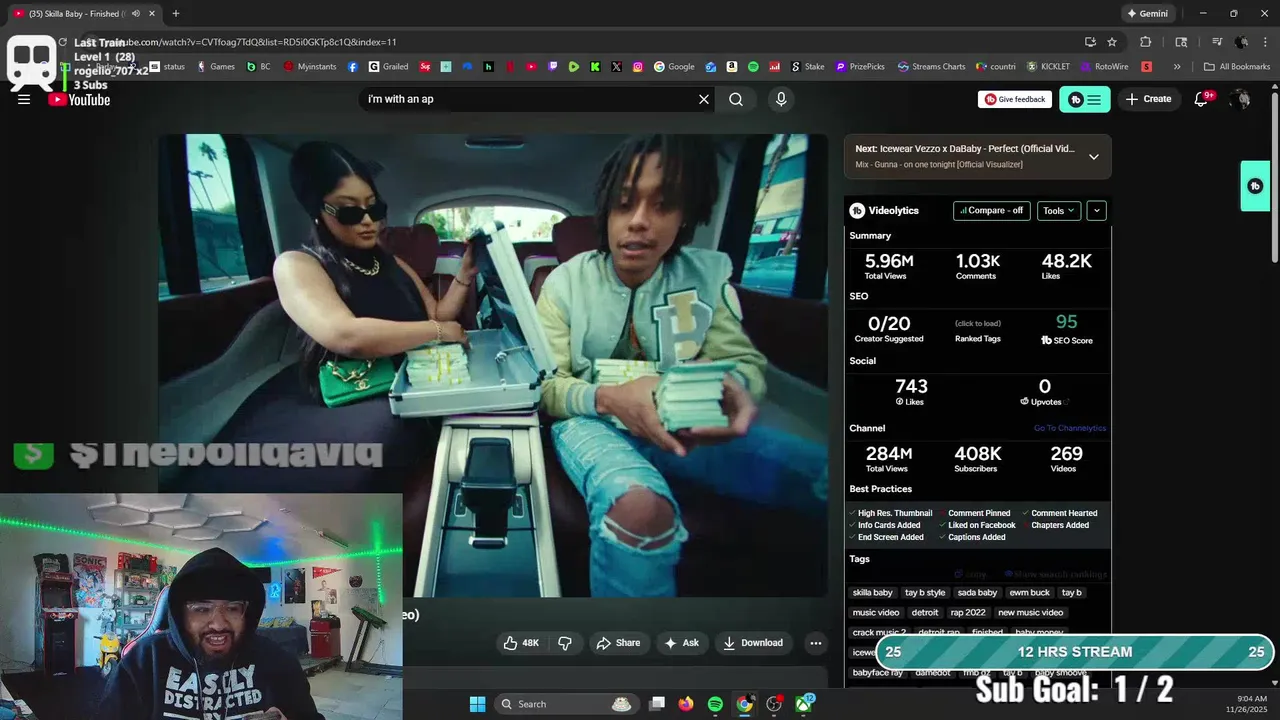Image resolution: width=1280 pixels, height=720 pixels.
Task: Open the Streams Charts bookmark
Action: click(932, 67)
